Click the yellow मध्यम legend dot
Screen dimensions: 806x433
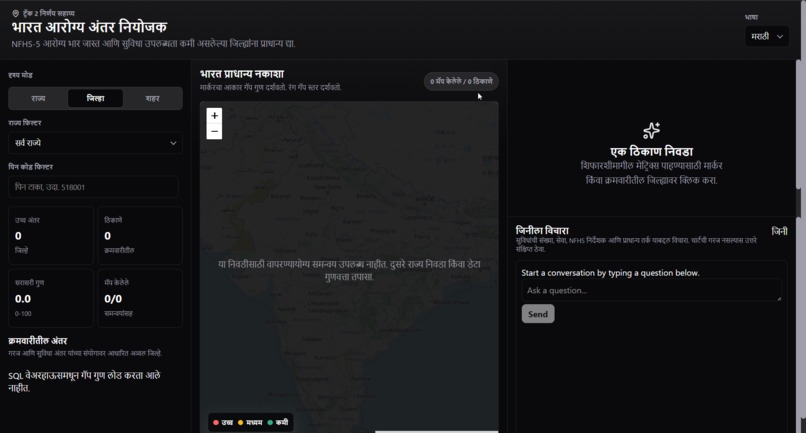point(240,423)
